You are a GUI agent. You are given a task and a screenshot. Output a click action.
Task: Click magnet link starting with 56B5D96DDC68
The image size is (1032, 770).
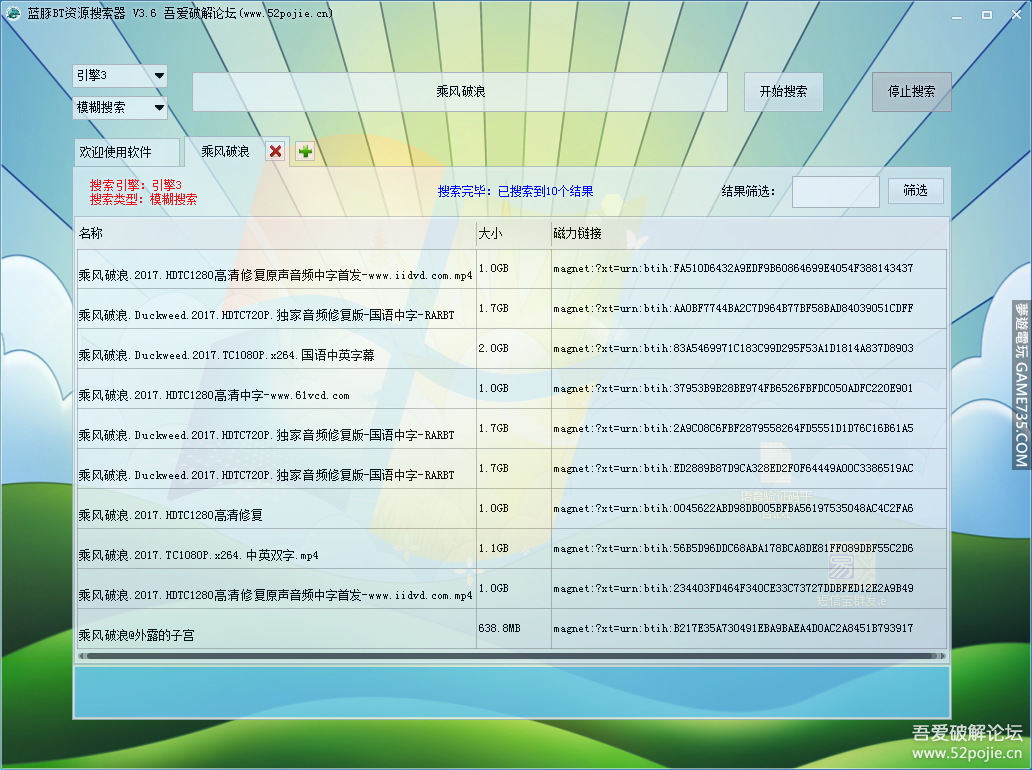[x=733, y=548]
